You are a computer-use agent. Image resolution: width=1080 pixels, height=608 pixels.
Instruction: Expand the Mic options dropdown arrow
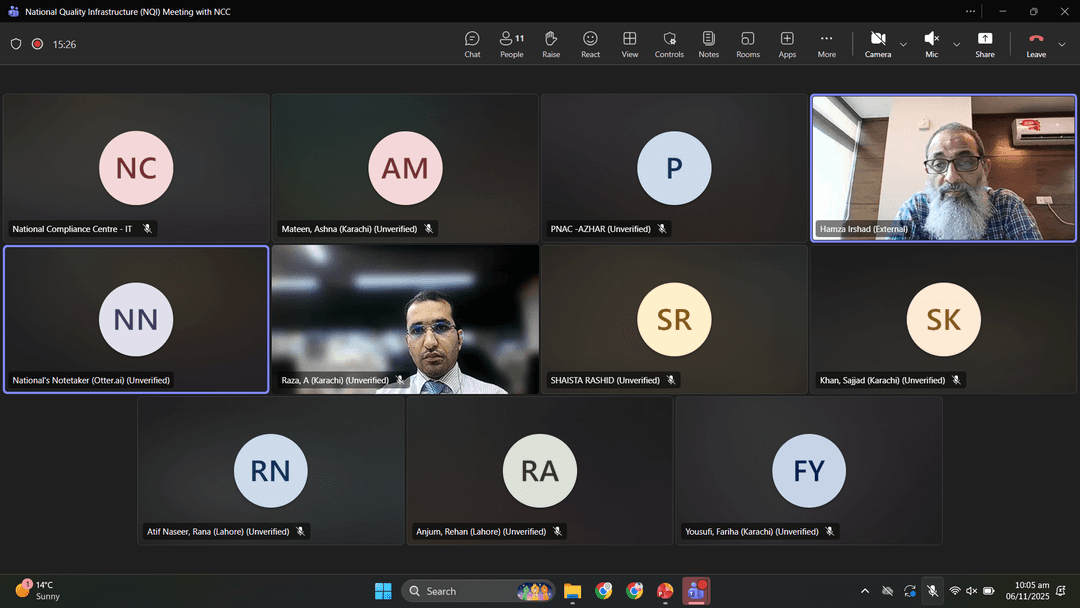(956, 44)
